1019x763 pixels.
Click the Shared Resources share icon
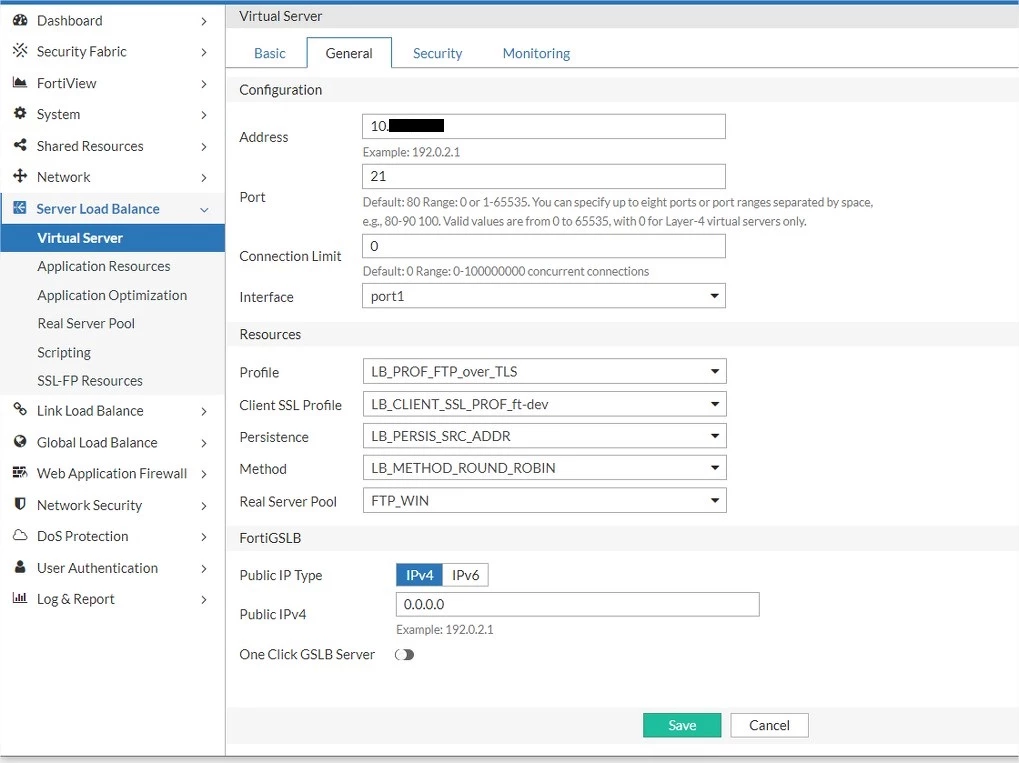coord(20,145)
